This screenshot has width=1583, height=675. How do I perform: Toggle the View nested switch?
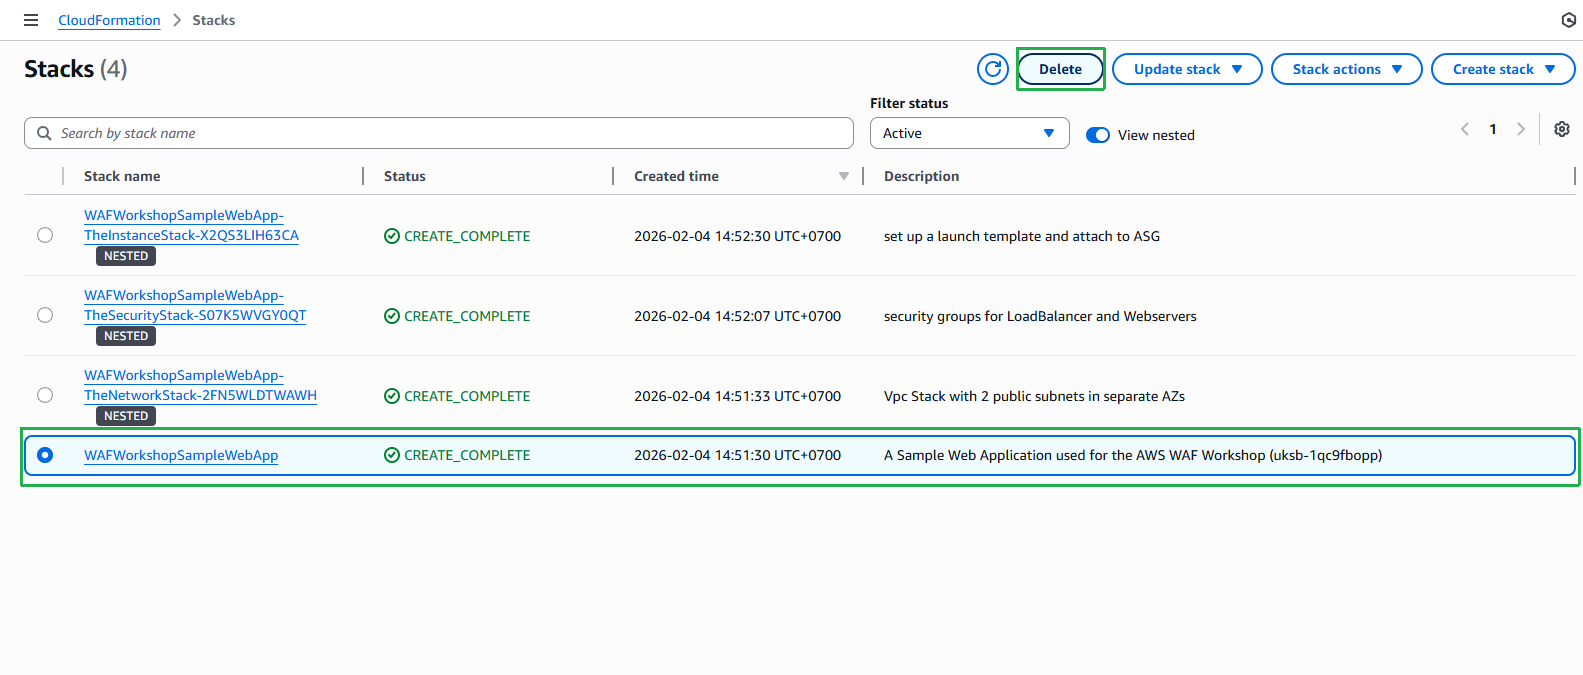pyautogui.click(x=1098, y=135)
